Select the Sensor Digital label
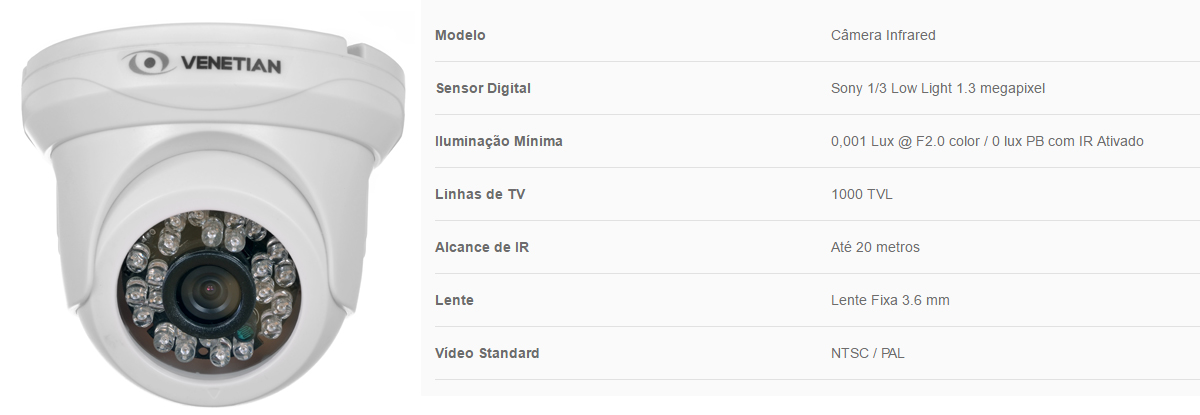 (x=483, y=88)
